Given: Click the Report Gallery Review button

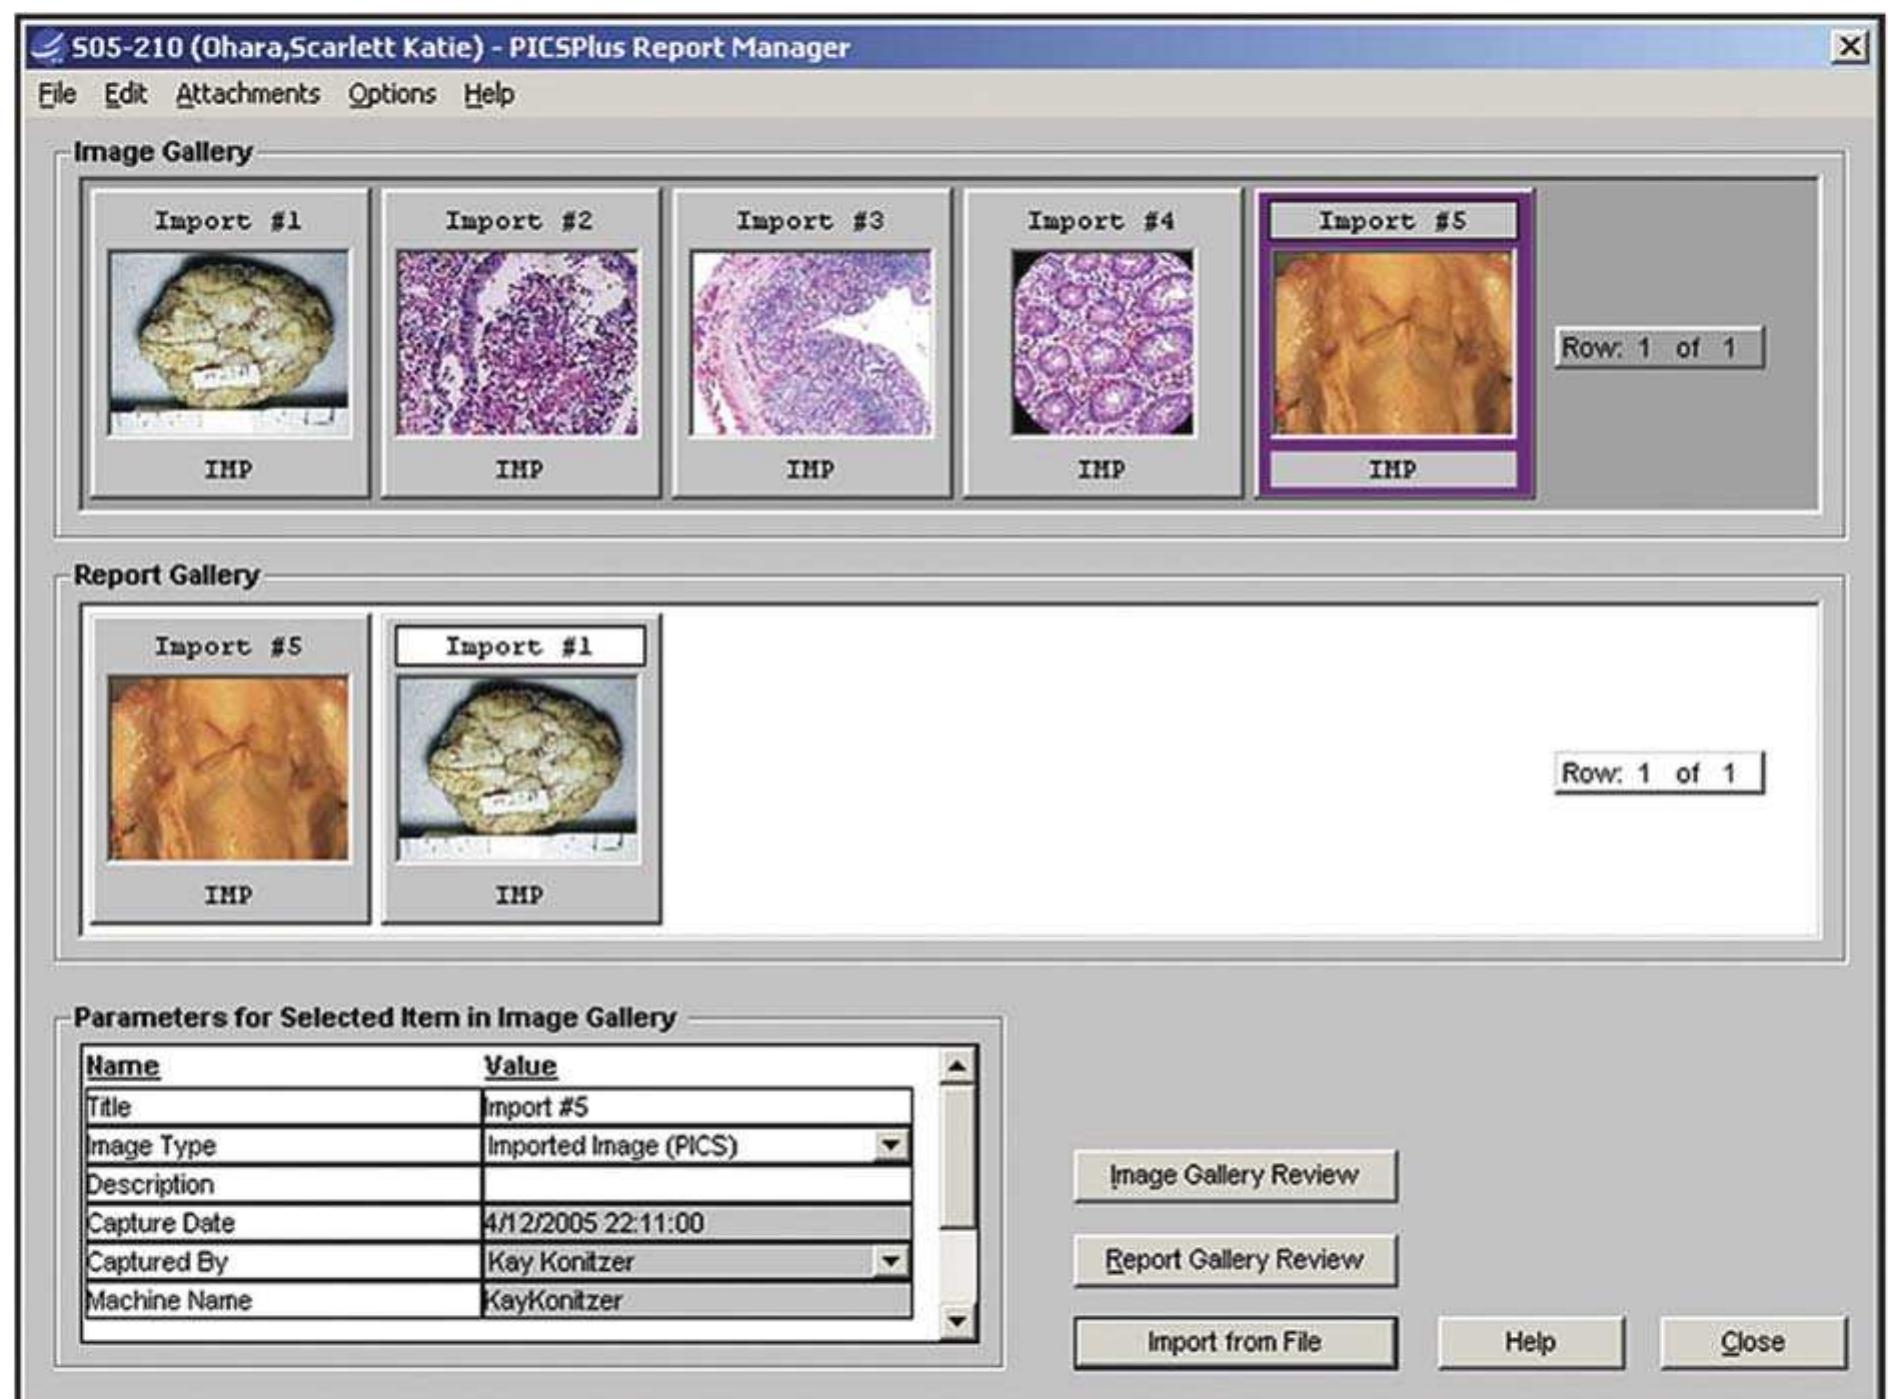Looking at the screenshot, I should [1234, 1260].
